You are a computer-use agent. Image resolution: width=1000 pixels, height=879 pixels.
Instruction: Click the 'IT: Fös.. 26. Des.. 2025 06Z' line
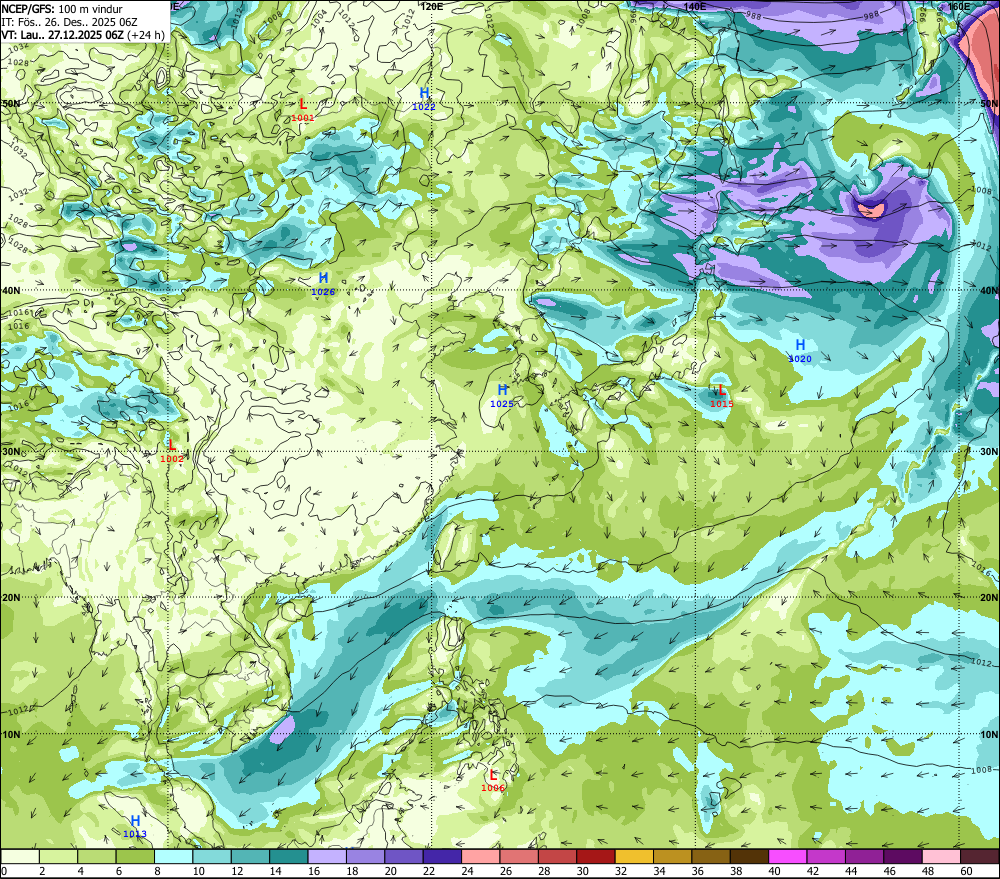tap(70, 22)
